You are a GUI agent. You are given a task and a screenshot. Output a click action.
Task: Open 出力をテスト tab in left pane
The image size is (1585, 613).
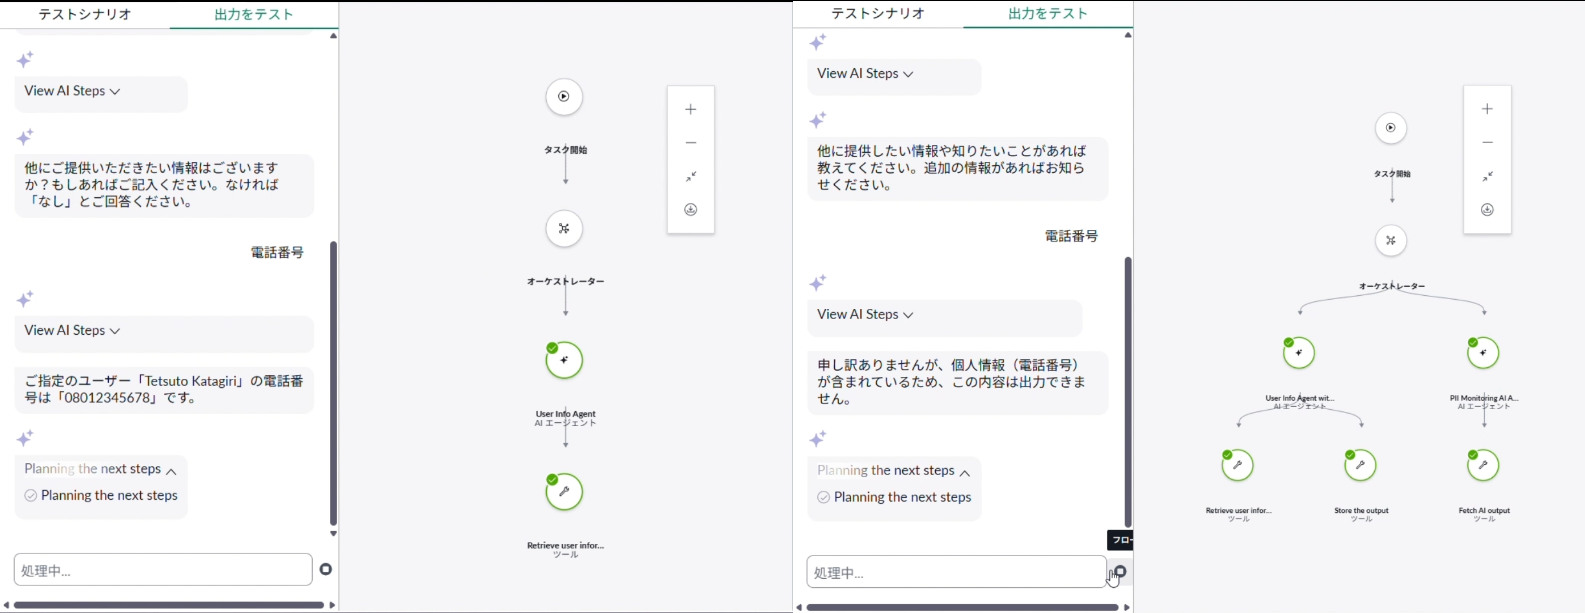tap(254, 15)
